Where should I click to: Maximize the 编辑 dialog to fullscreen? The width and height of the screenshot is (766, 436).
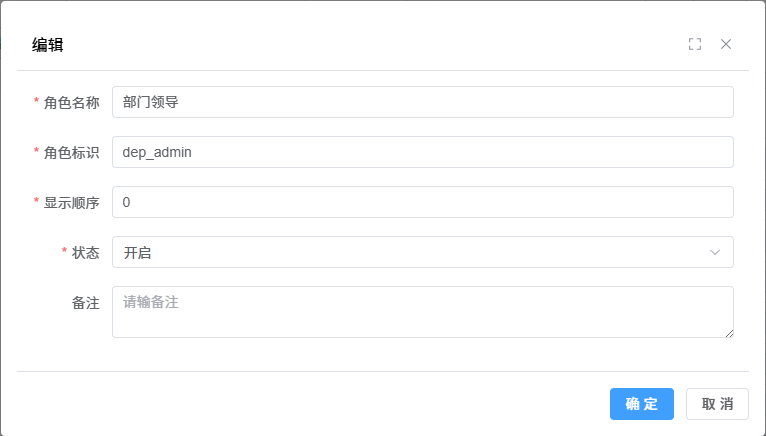(695, 44)
